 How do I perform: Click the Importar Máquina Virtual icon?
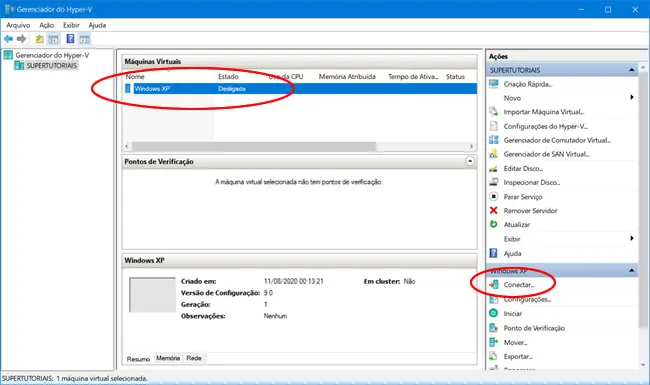click(x=494, y=112)
